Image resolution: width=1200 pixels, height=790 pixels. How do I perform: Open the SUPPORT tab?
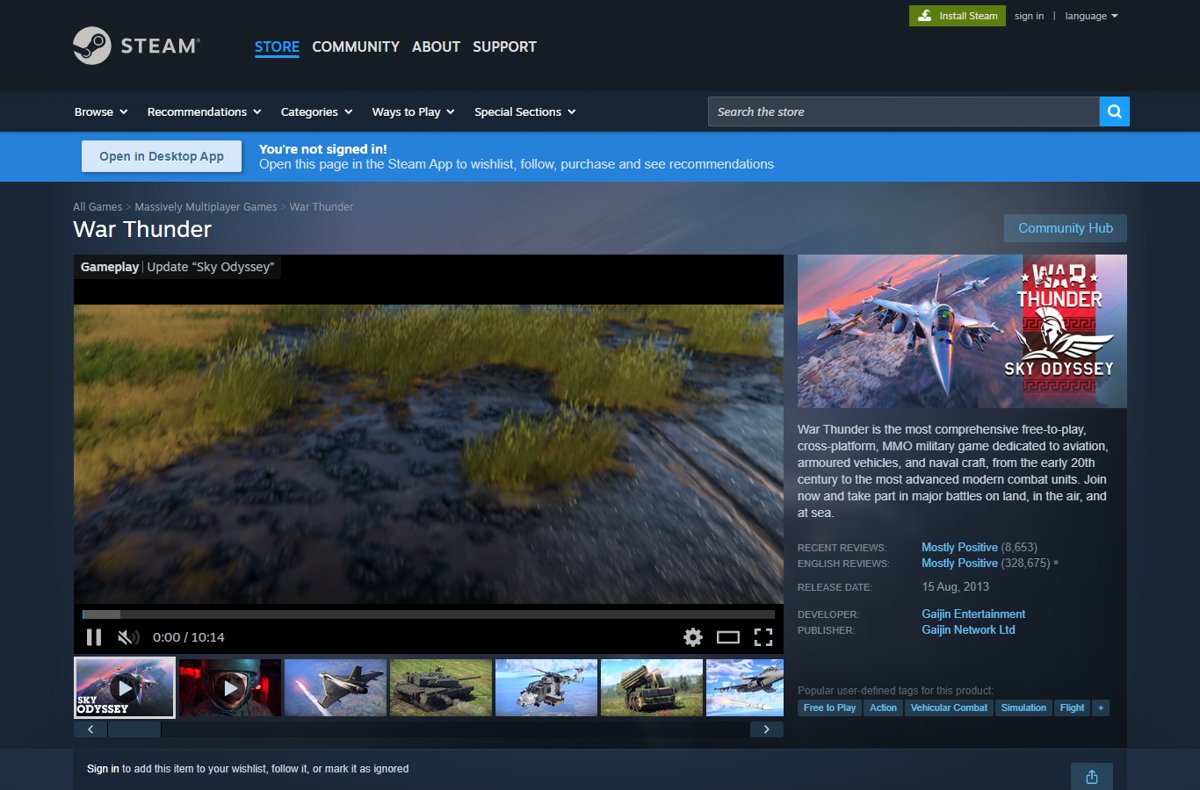point(504,47)
